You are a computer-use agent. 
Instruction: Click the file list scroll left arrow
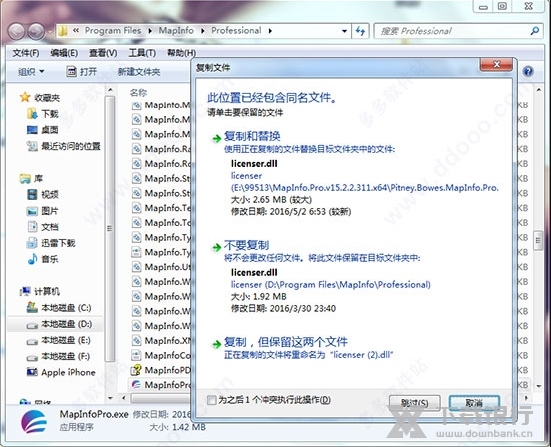coord(124,398)
